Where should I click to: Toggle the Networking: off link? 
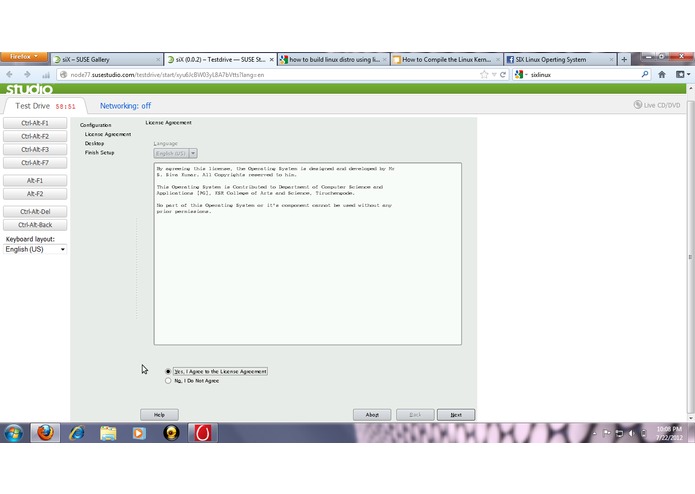(x=125, y=106)
